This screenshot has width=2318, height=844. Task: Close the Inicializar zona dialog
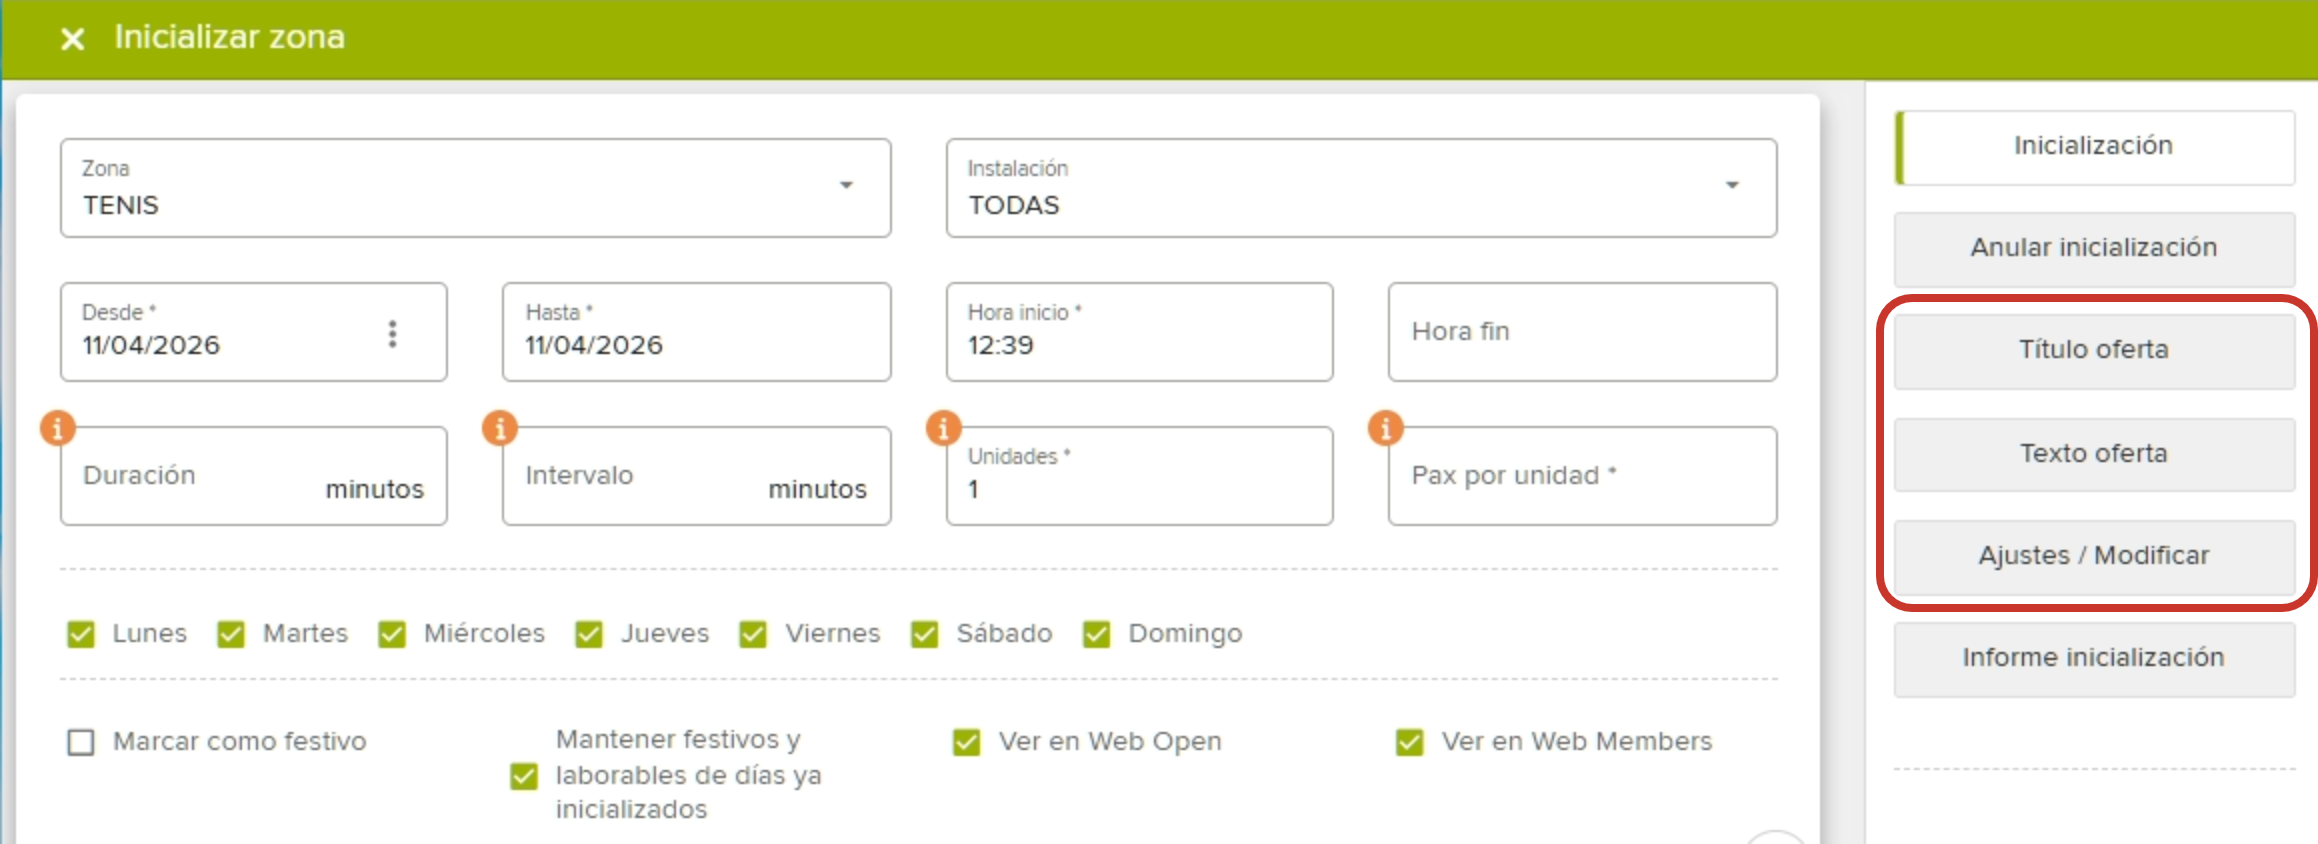click(72, 39)
